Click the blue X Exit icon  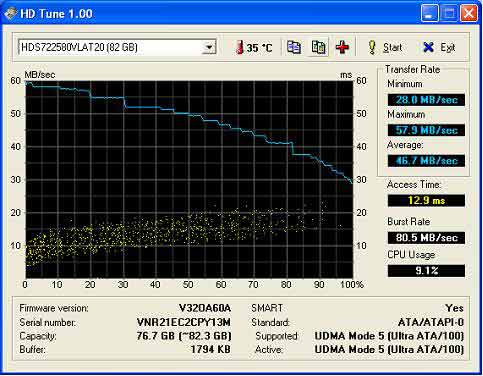coord(428,47)
